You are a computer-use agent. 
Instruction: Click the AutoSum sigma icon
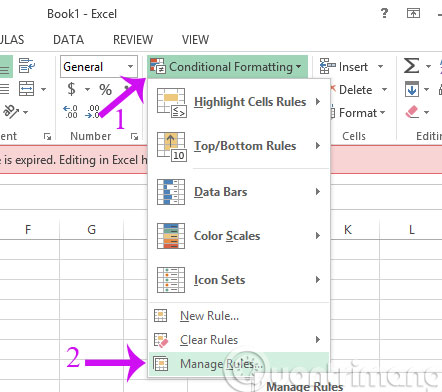click(x=411, y=65)
